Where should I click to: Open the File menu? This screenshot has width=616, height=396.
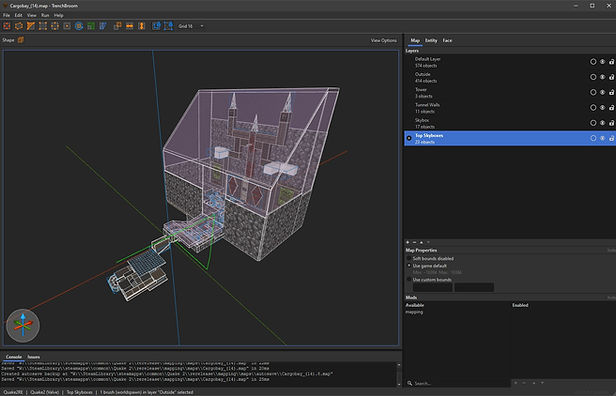(6, 15)
